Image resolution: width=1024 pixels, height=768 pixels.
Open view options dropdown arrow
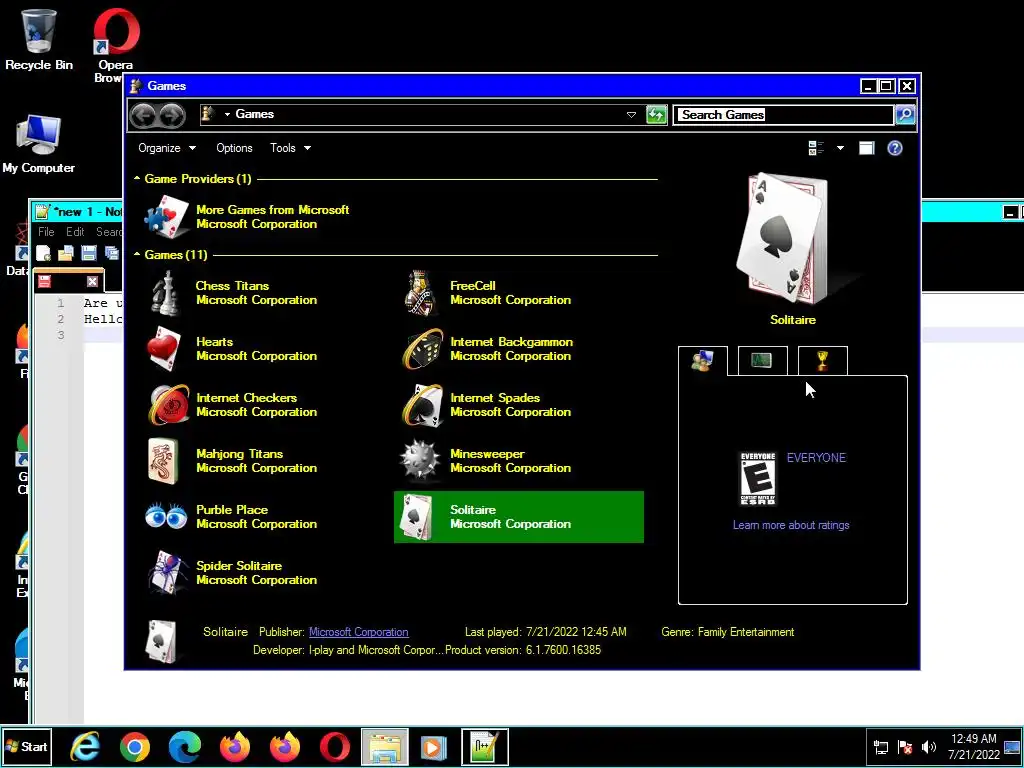tap(840, 148)
